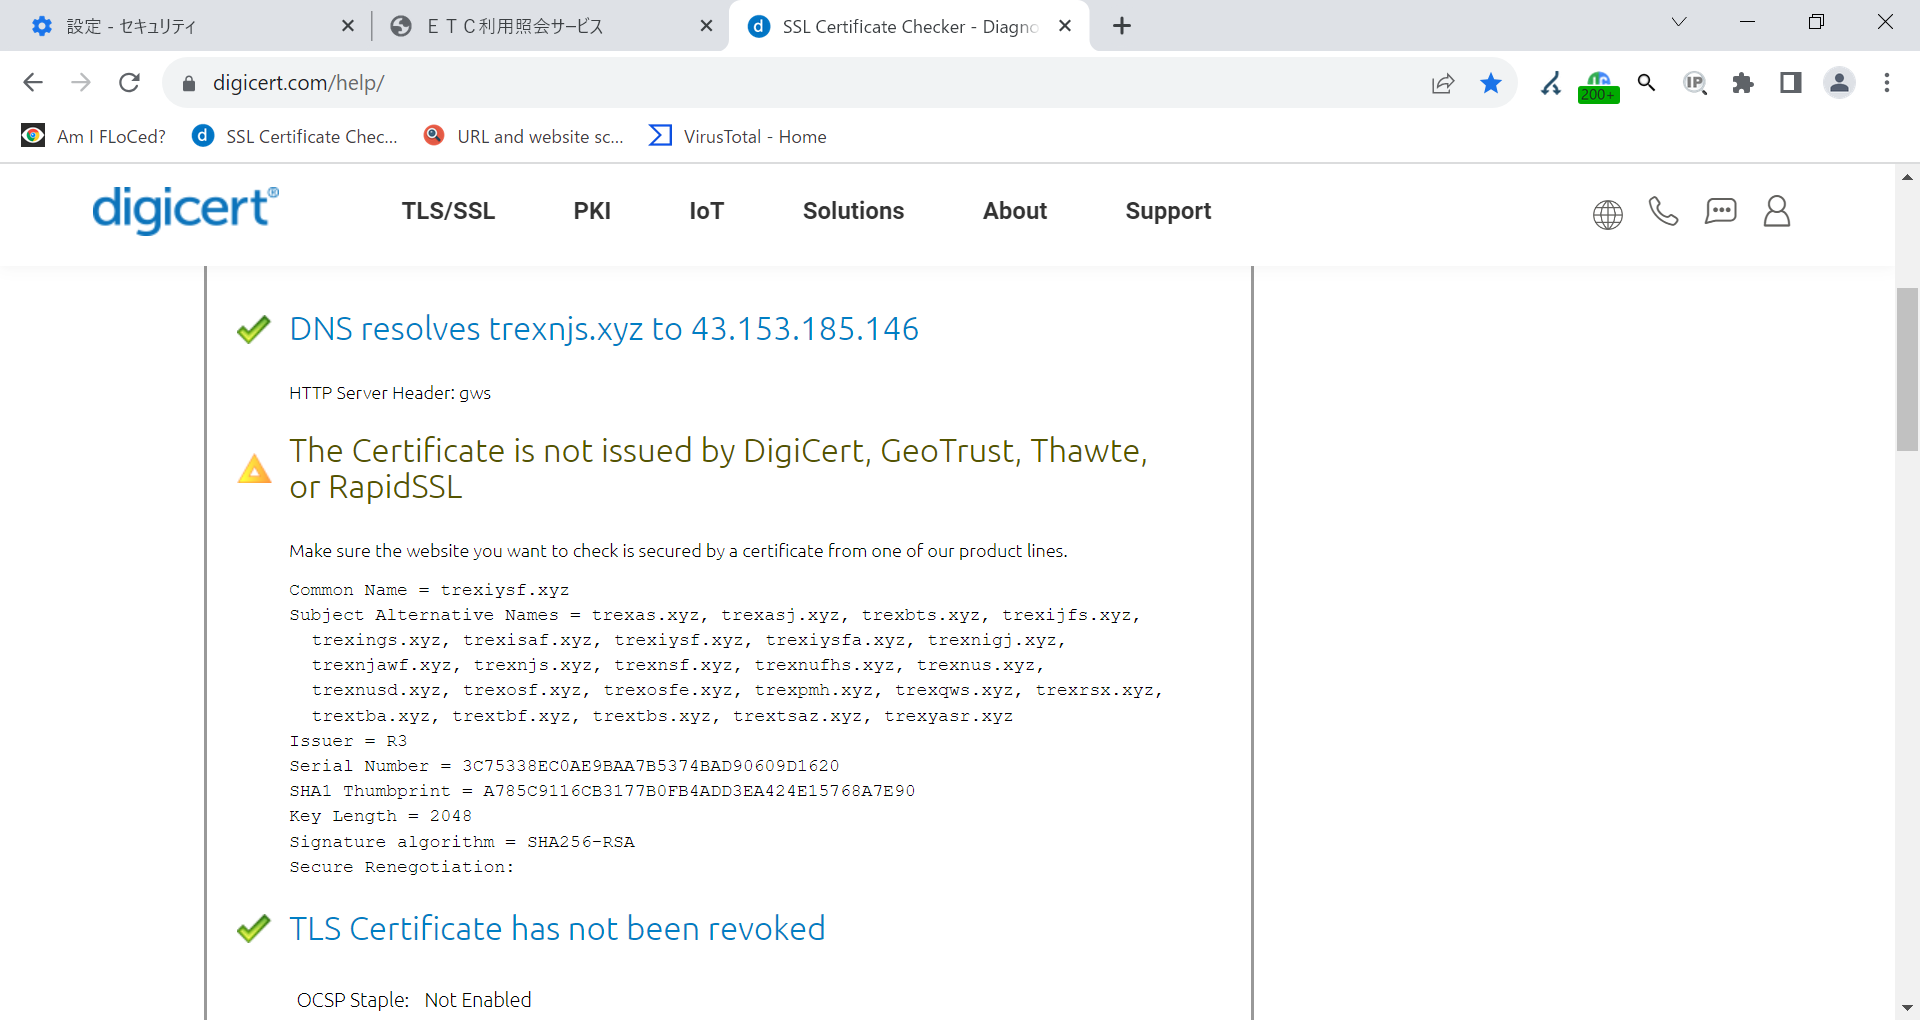Click the browser forward arrow
This screenshot has height=1020, width=1920.
pyautogui.click(x=81, y=83)
